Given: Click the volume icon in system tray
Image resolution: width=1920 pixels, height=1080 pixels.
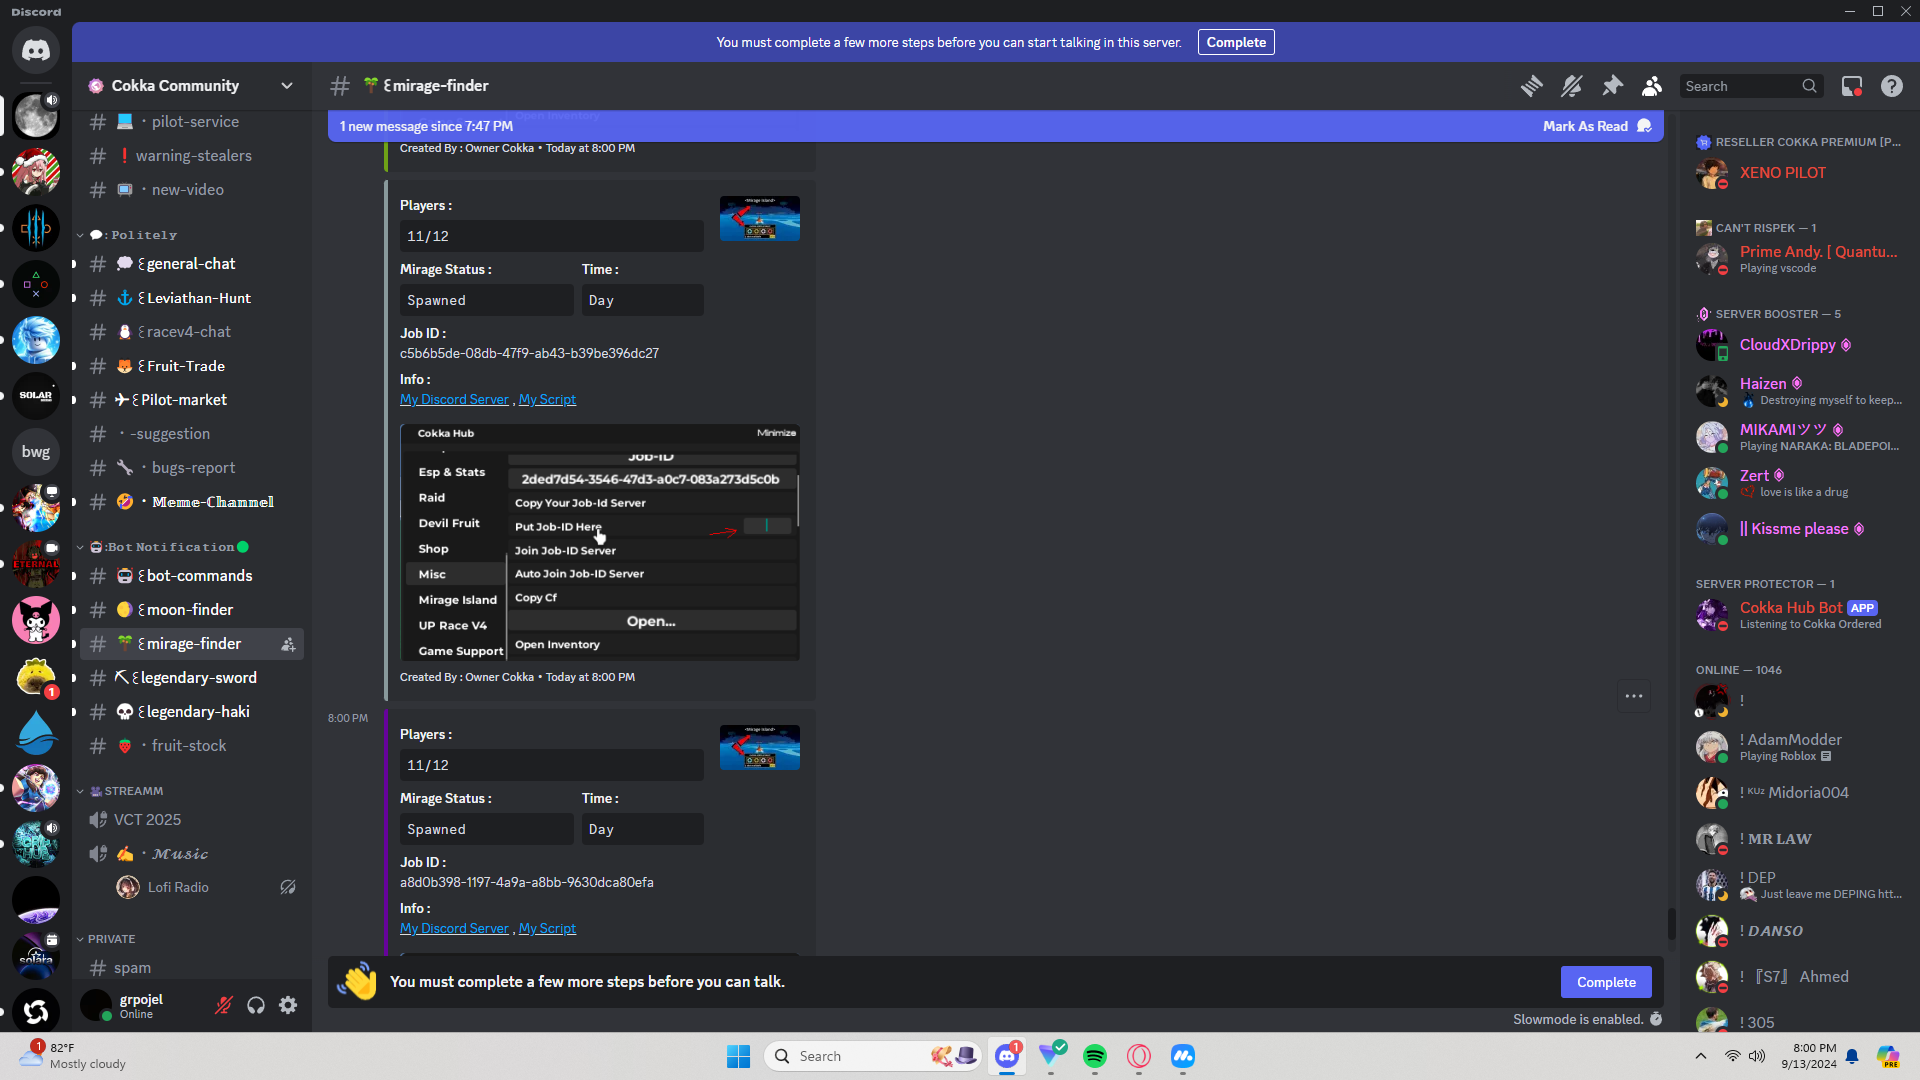Looking at the screenshot, I should 1757,1056.
